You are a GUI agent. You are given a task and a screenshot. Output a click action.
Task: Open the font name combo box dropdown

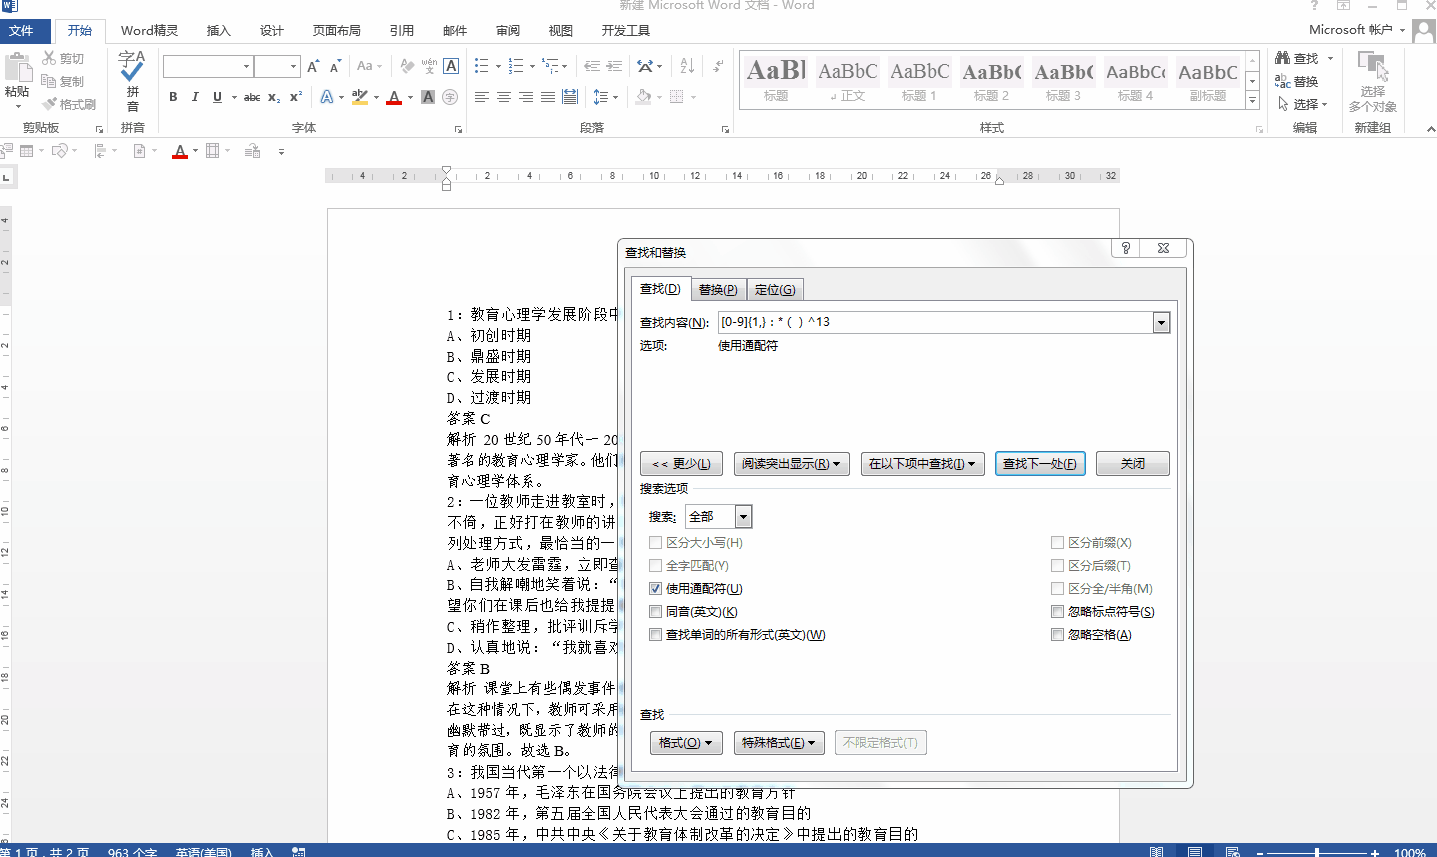pyautogui.click(x=246, y=67)
